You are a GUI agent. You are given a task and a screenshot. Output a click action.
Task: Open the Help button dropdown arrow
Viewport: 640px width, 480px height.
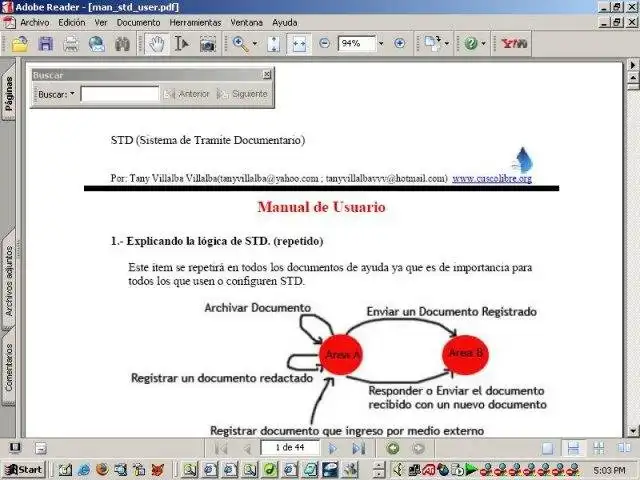click(x=484, y=43)
